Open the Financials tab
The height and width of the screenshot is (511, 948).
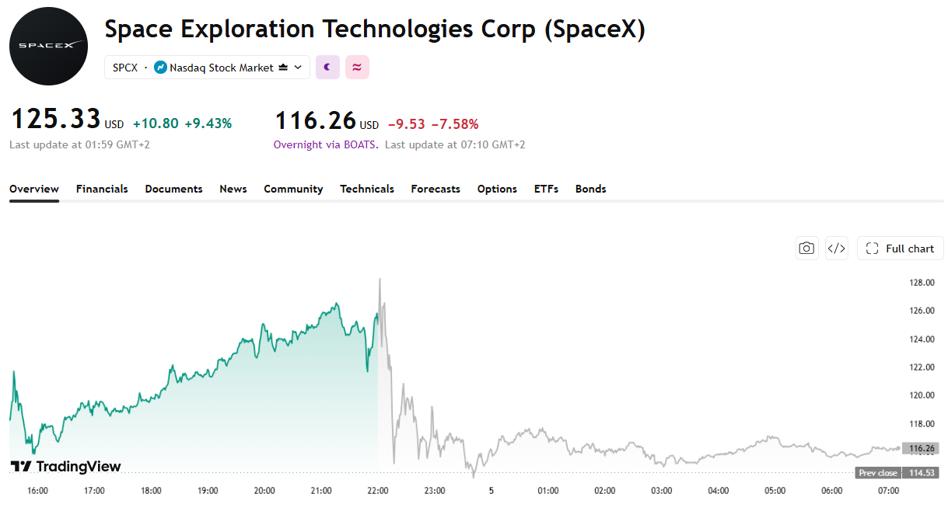coord(102,189)
